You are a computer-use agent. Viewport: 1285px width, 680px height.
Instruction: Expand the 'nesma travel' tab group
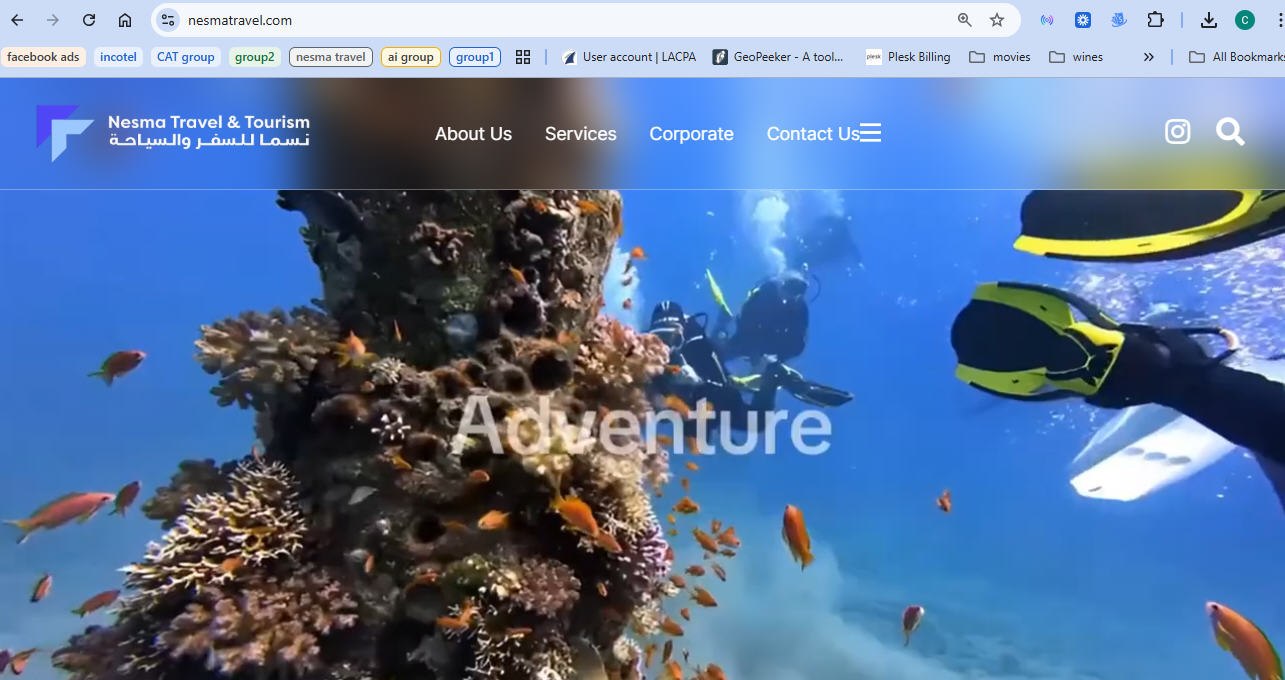pyautogui.click(x=330, y=57)
